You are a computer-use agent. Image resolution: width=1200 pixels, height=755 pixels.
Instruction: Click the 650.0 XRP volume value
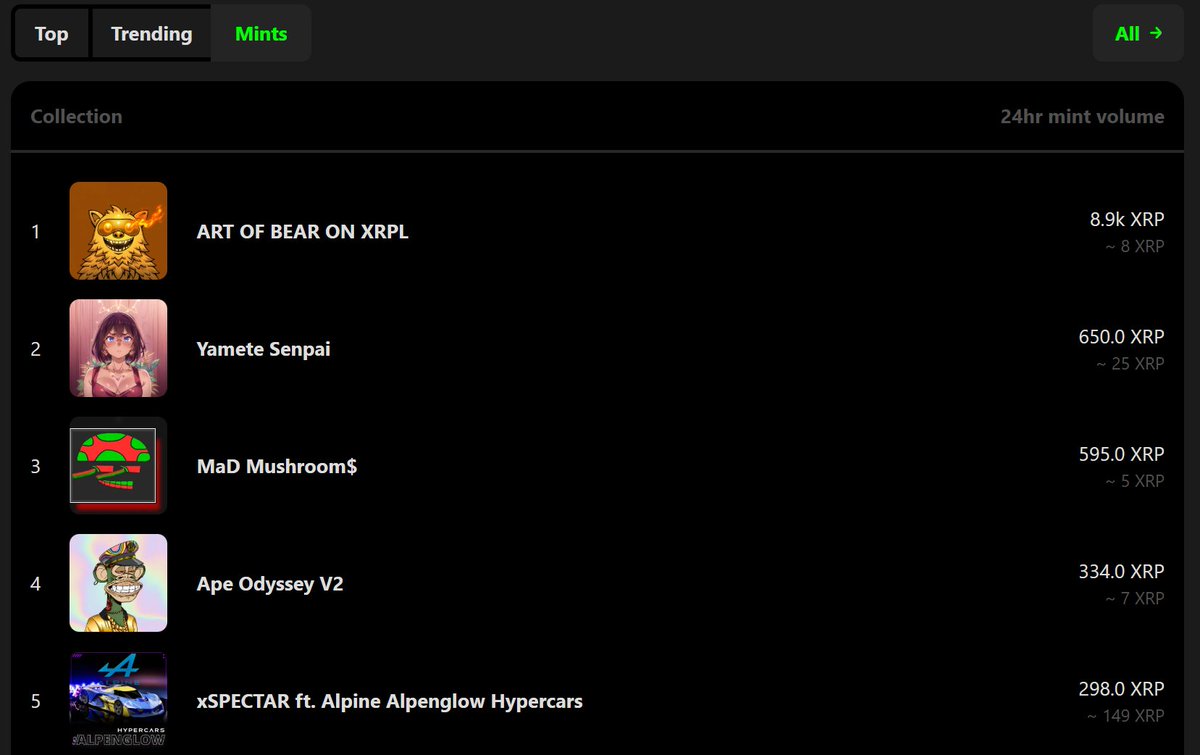pos(1121,337)
